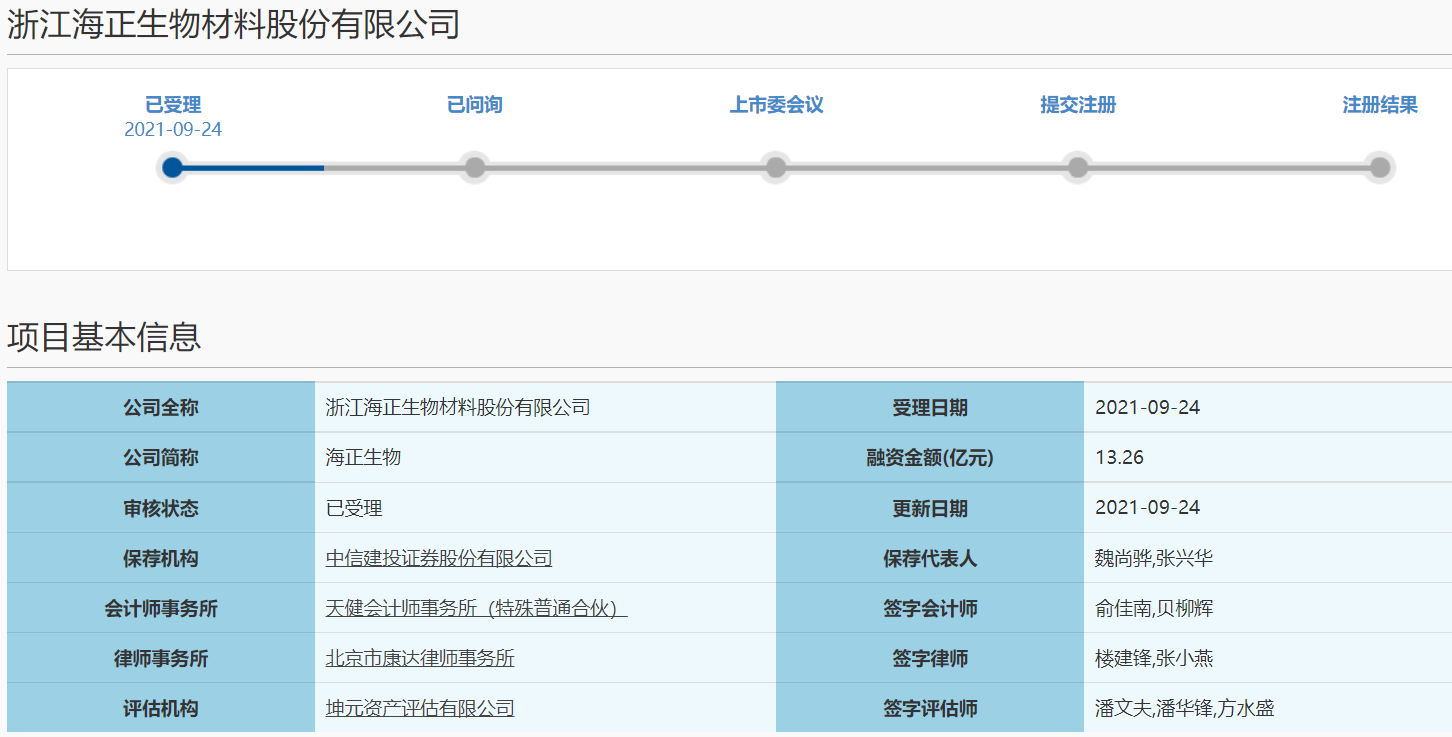Click the signing appraisers 潘文夫,潘华锋,方水盛
The width and height of the screenshot is (1452, 737).
tap(1185, 708)
